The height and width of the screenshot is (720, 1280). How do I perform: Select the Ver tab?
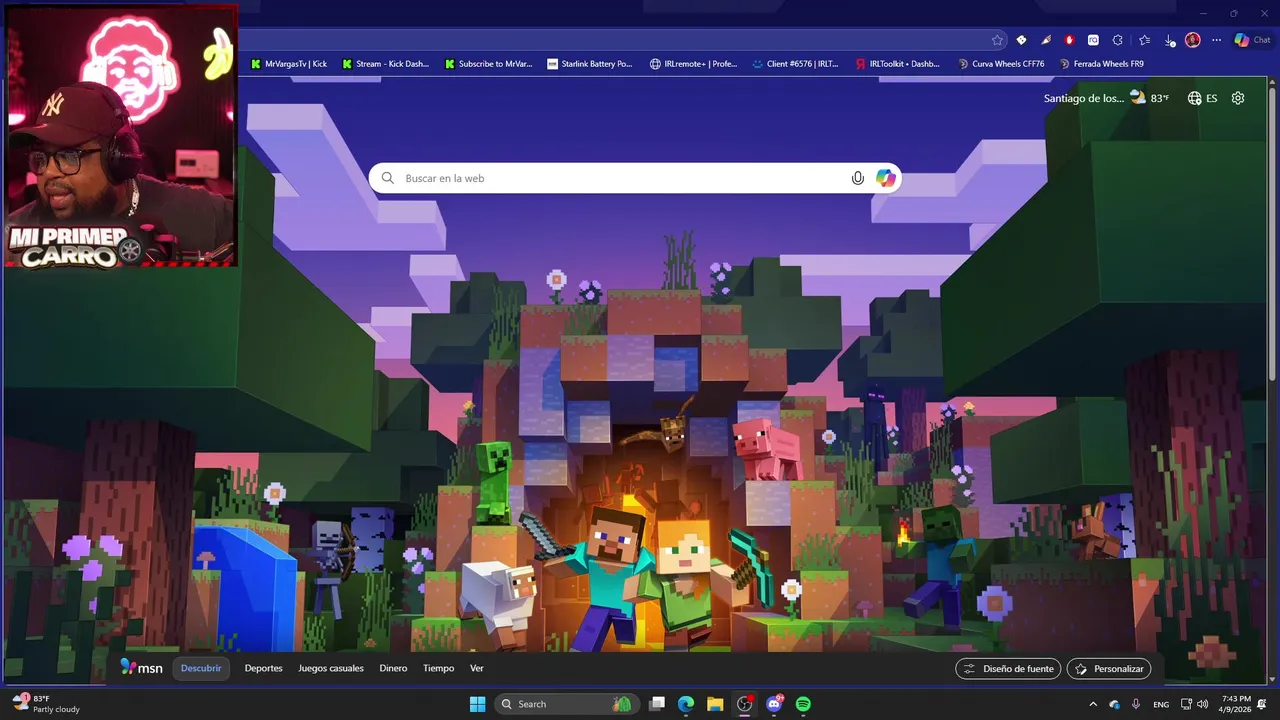tap(477, 668)
